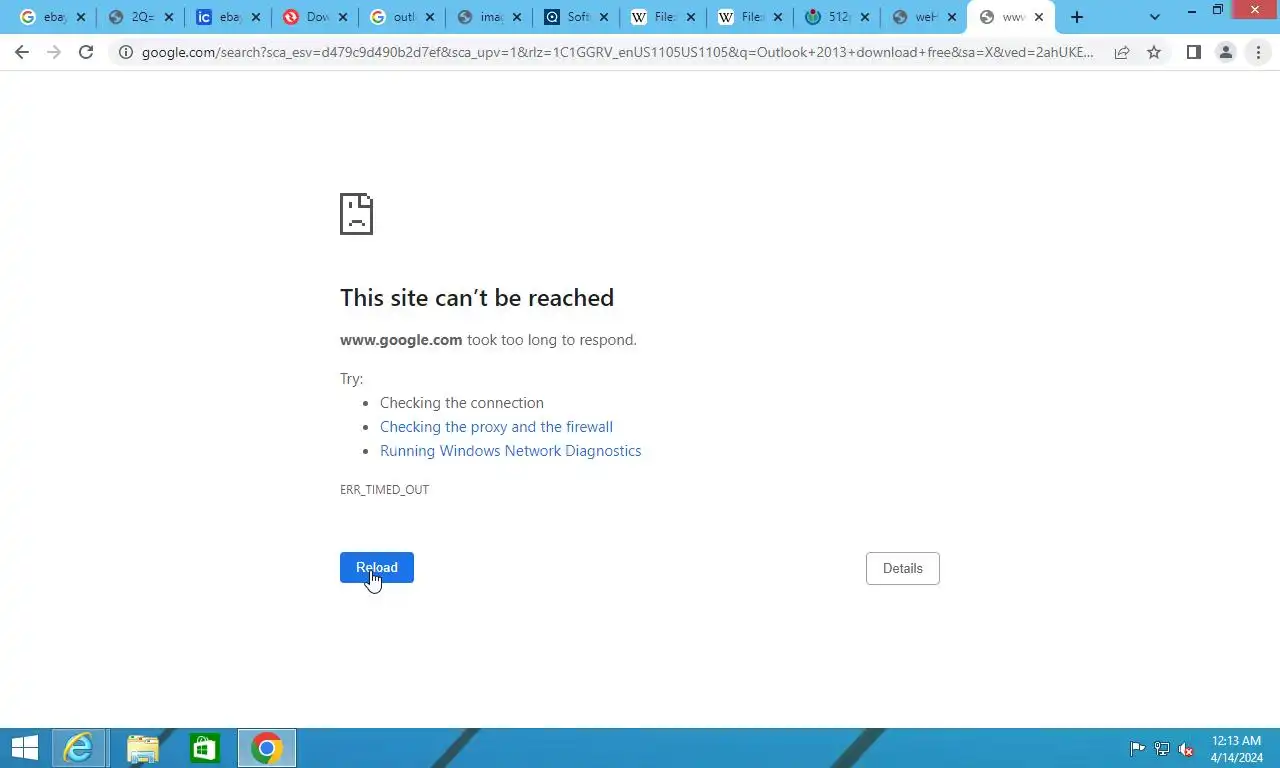Open a new tab with plus button
The height and width of the screenshot is (768, 1280).
(1077, 17)
